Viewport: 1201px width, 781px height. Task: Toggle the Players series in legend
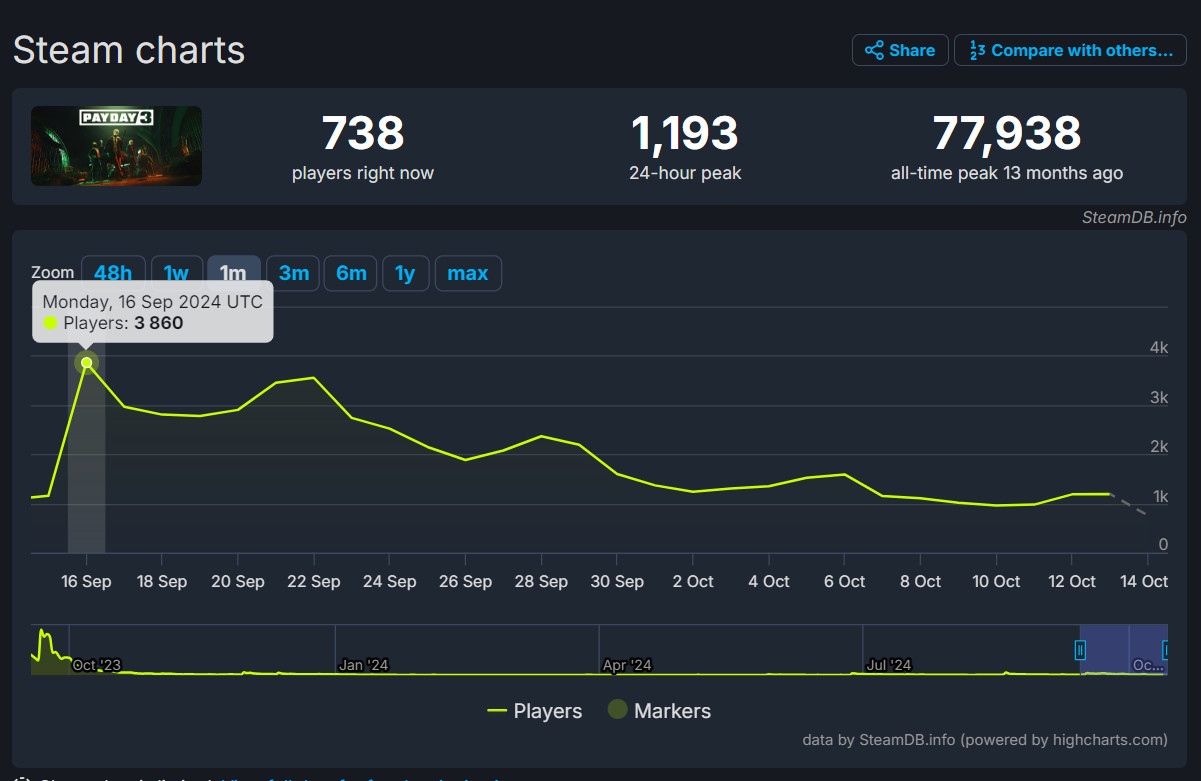[535, 711]
